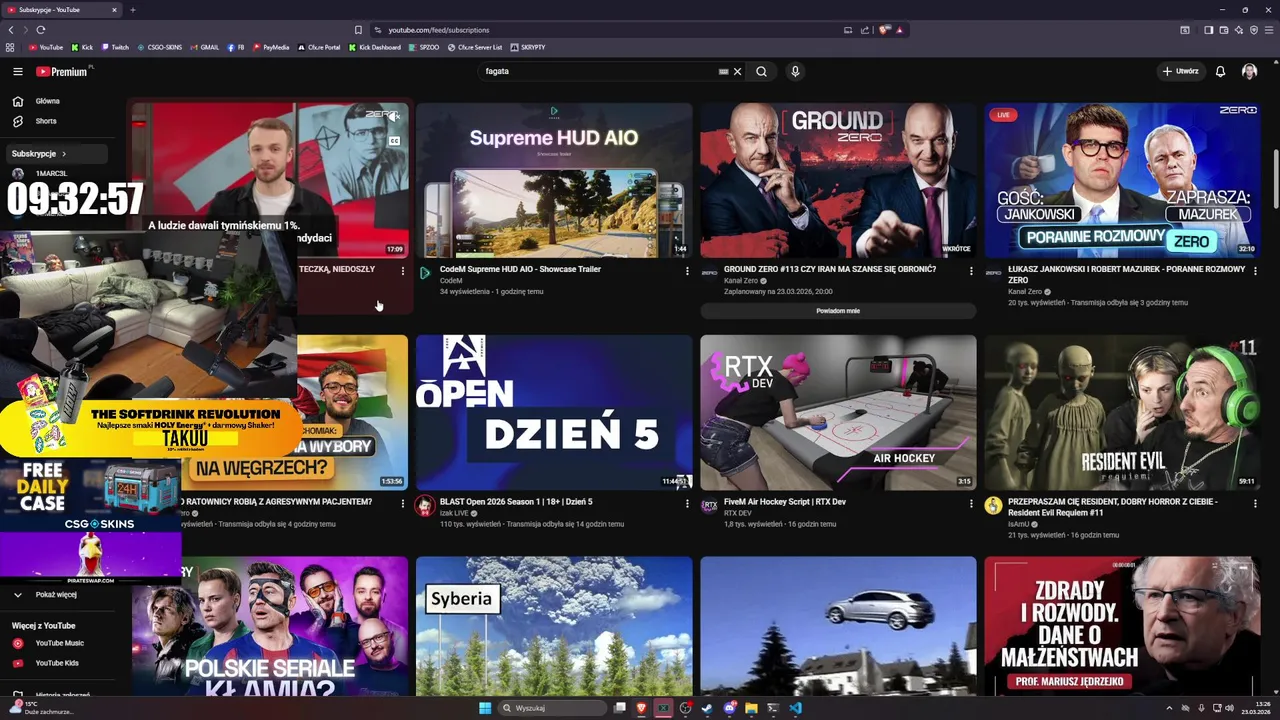Viewport: 1280px width, 720px height.
Task: Click Windows Start button
Action: click(x=485, y=708)
